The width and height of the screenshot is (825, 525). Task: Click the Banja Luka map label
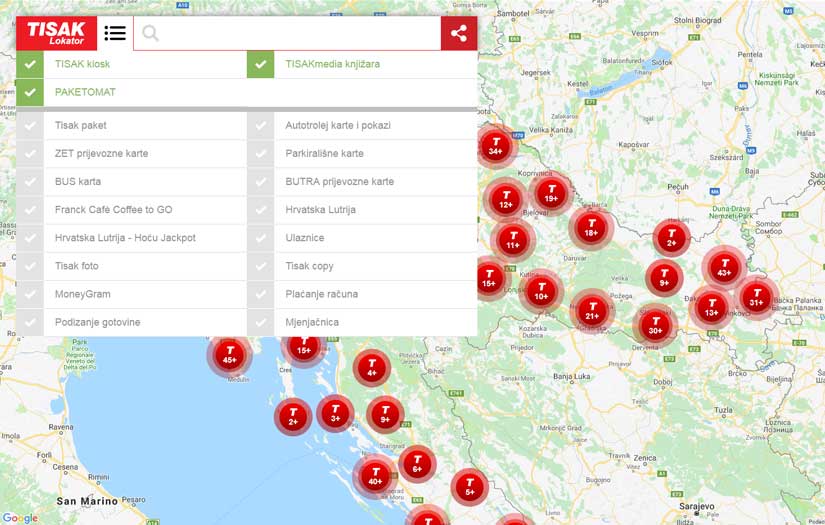(x=571, y=377)
